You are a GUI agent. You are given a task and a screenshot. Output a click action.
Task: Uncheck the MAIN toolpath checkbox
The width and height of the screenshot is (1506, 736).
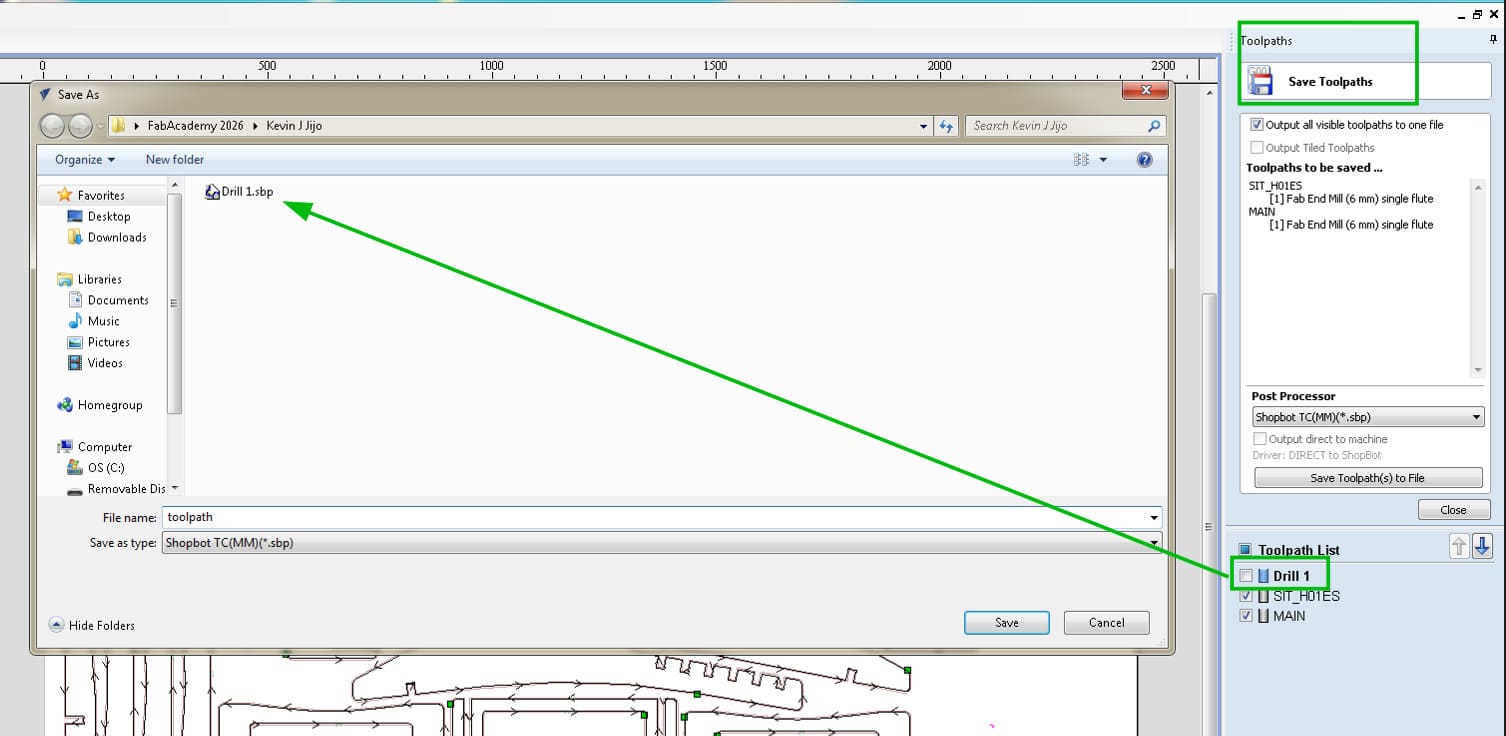pos(1246,616)
